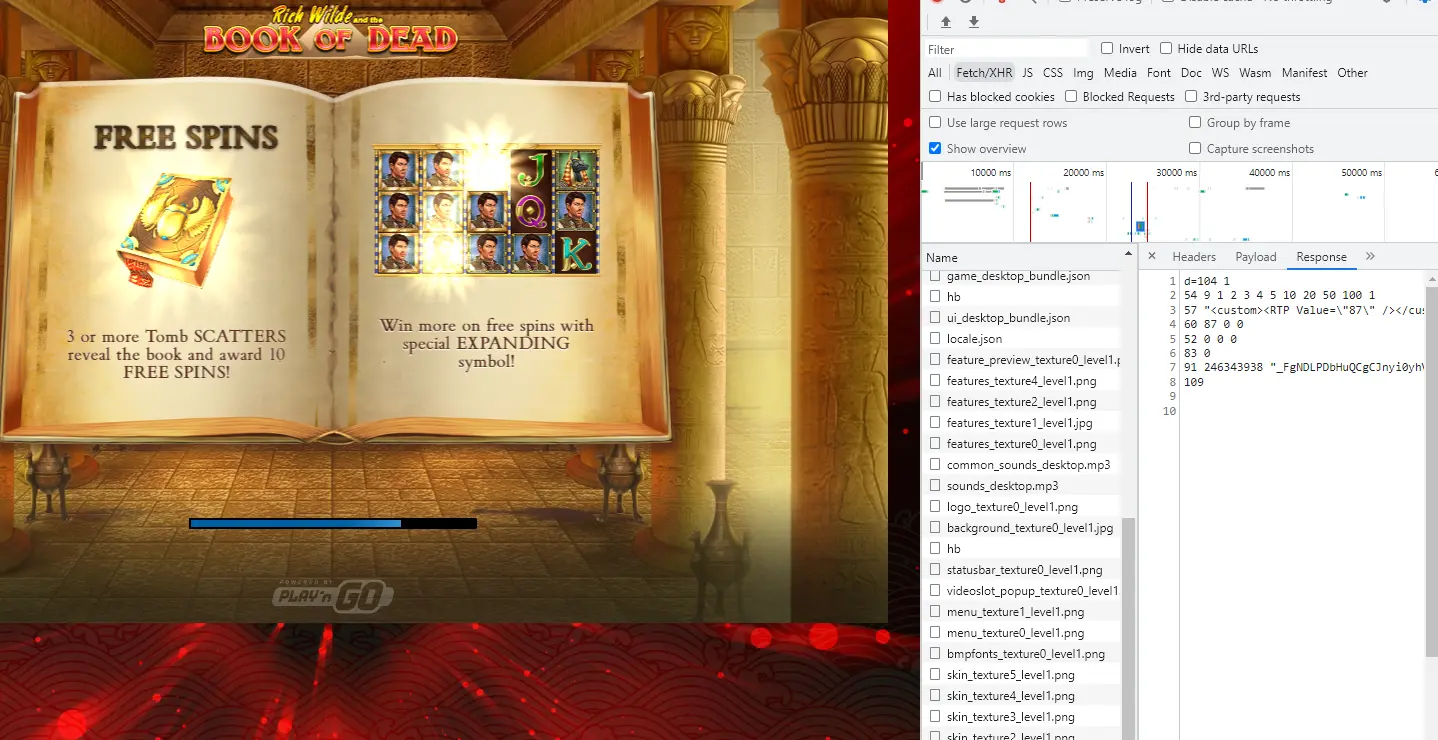Close the request details pane with X
The width and height of the screenshot is (1438, 740).
(x=1151, y=256)
